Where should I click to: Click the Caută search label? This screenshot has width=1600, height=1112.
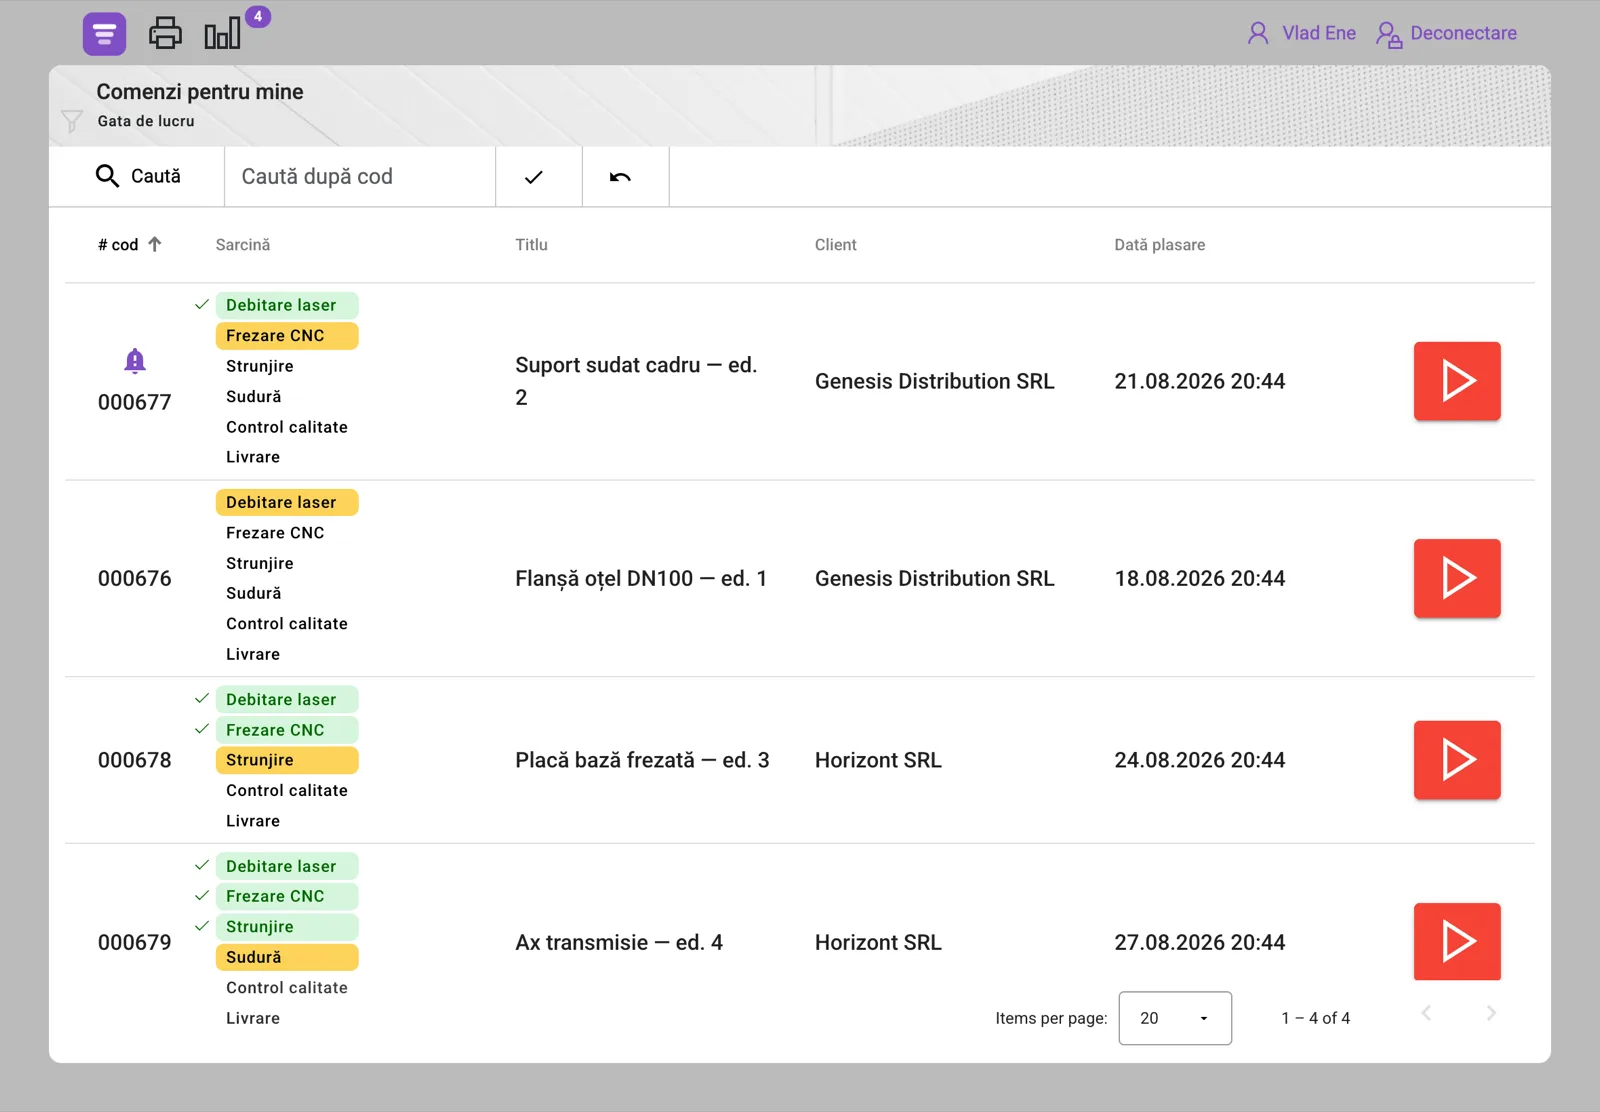tap(156, 176)
